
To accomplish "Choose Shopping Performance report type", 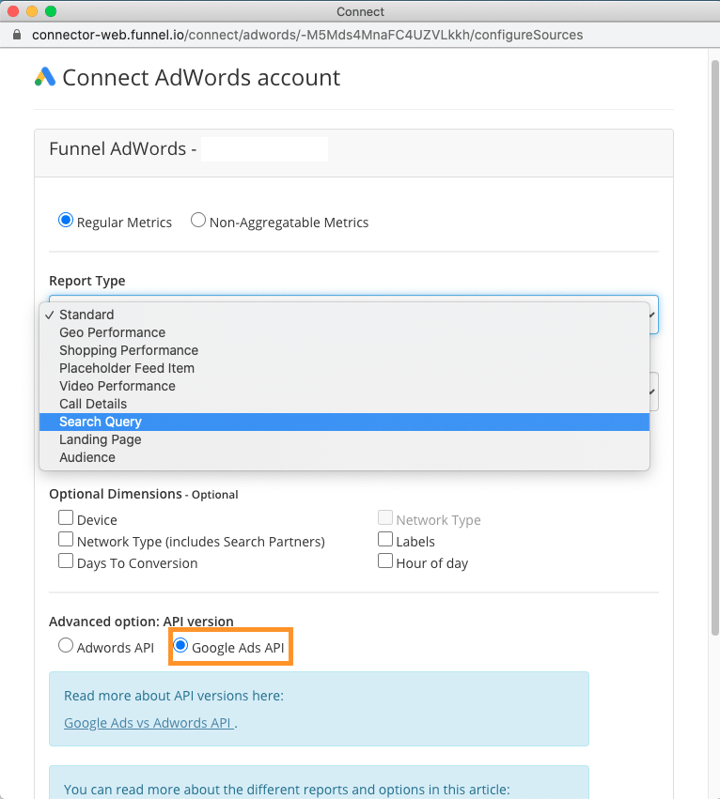I will pos(344,350).
